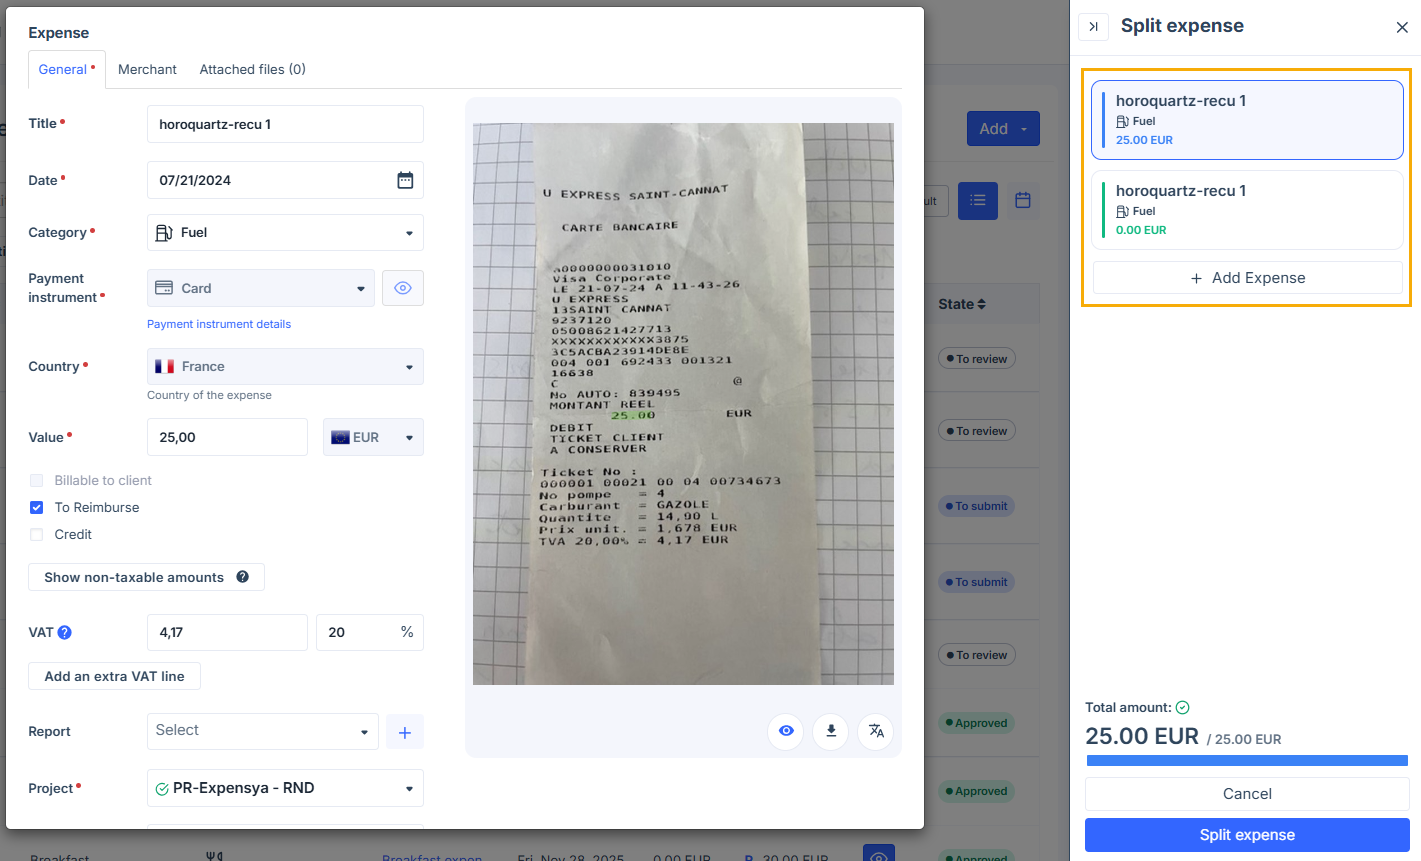Click the non-taxable amounts help icon
The height and width of the screenshot is (861, 1421).
coord(242,577)
